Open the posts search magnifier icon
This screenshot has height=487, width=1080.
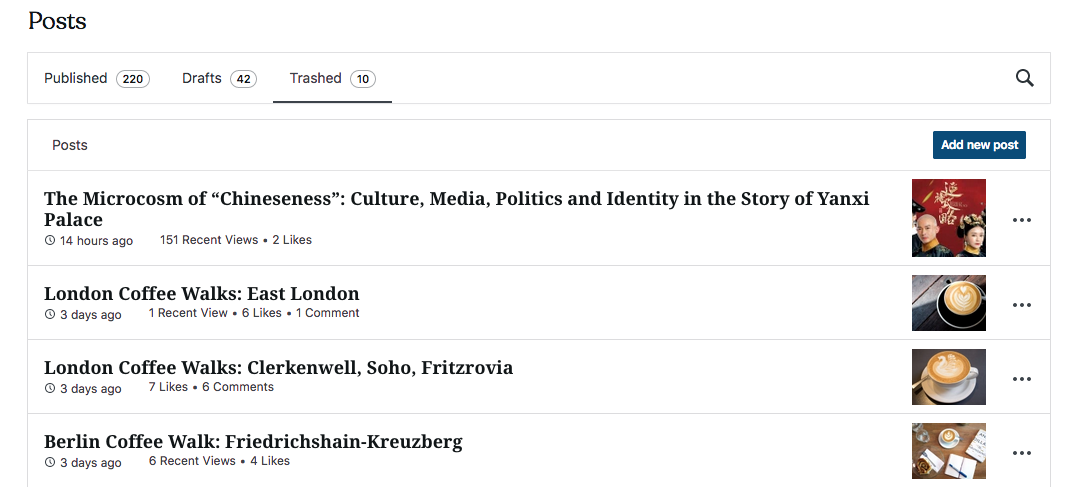click(x=1024, y=78)
